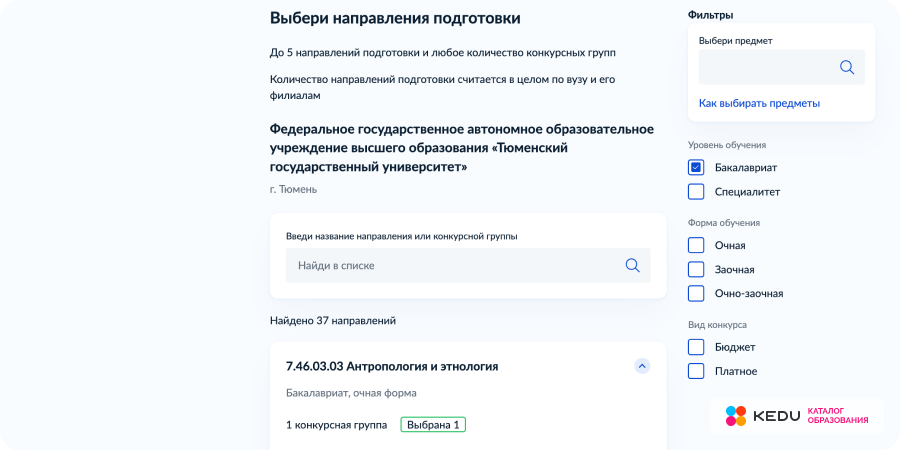Click the search icon in direction list field
This screenshot has width=900, height=450.
click(632, 265)
